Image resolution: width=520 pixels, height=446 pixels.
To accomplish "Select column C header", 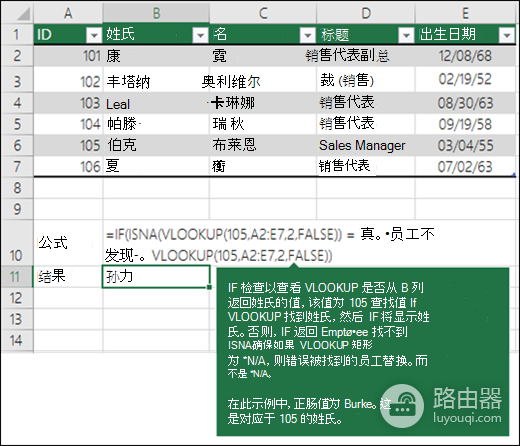I will [x=263, y=13].
